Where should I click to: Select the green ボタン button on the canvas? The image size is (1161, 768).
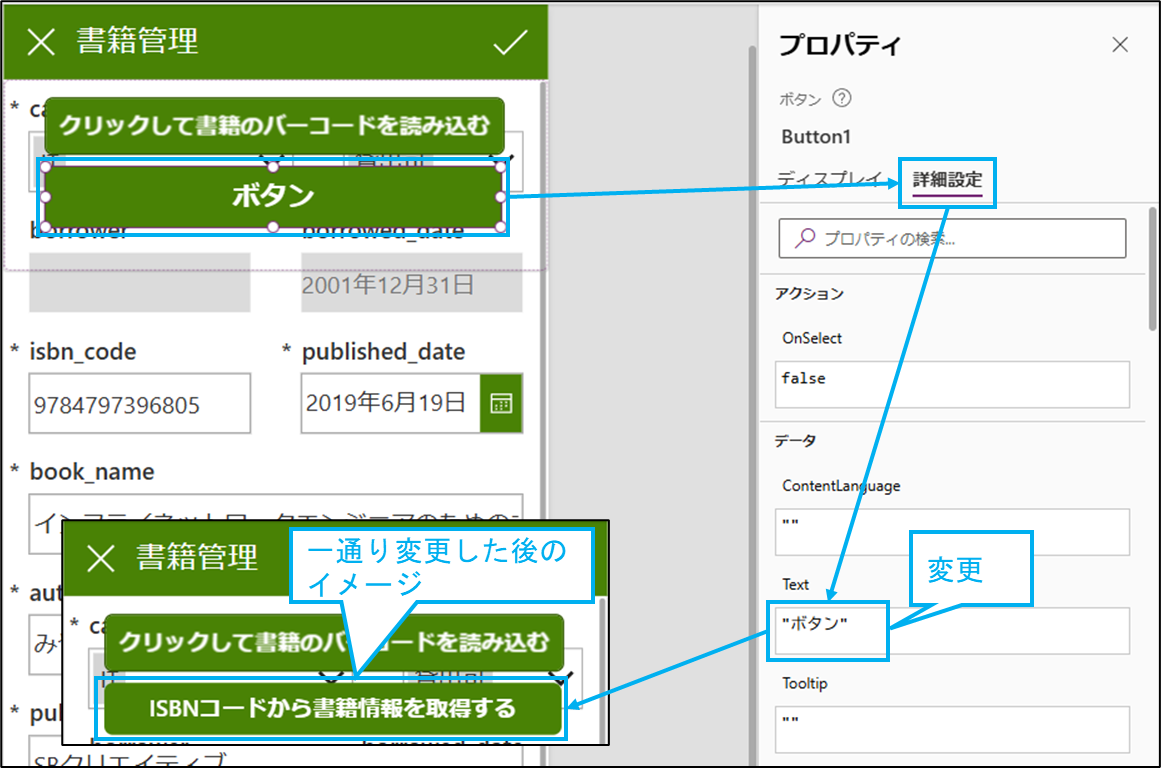[x=273, y=196]
